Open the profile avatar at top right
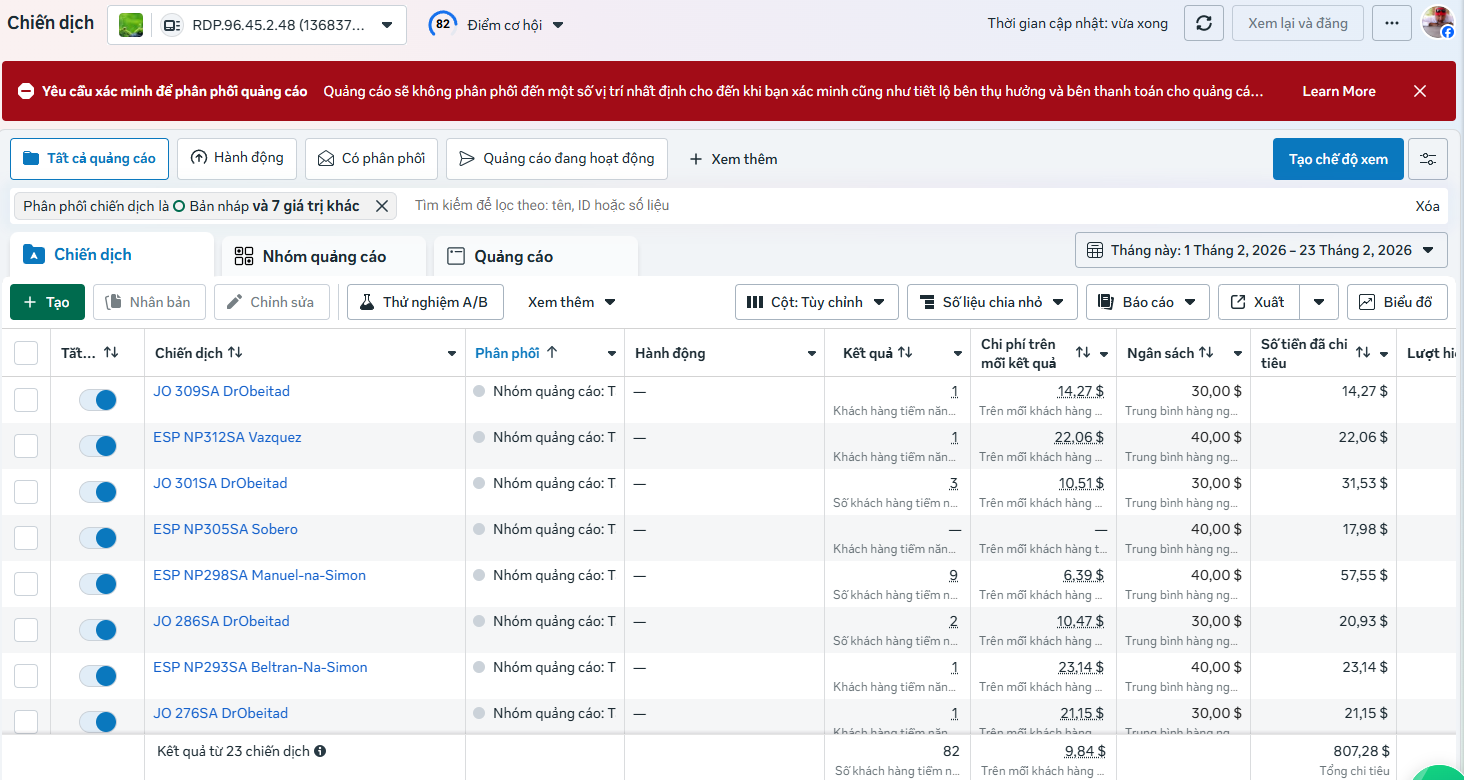This screenshot has height=780, width=1464. [1438, 23]
